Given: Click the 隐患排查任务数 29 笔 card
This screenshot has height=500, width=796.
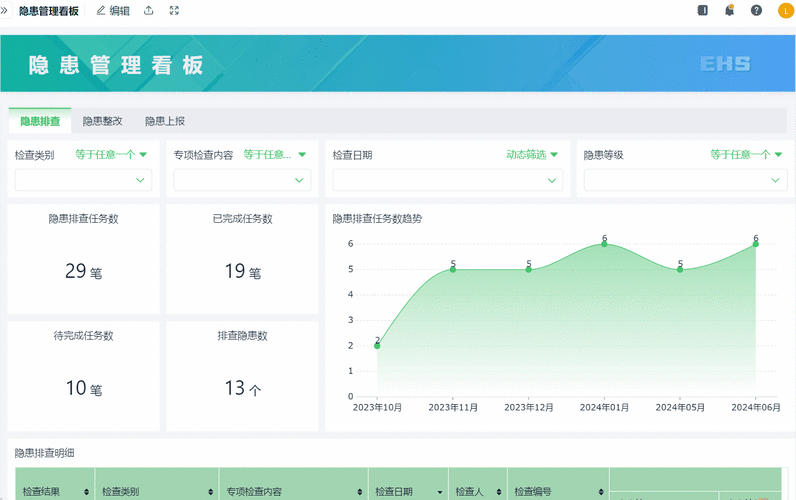Looking at the screenshot, I should tap(83, 259).
